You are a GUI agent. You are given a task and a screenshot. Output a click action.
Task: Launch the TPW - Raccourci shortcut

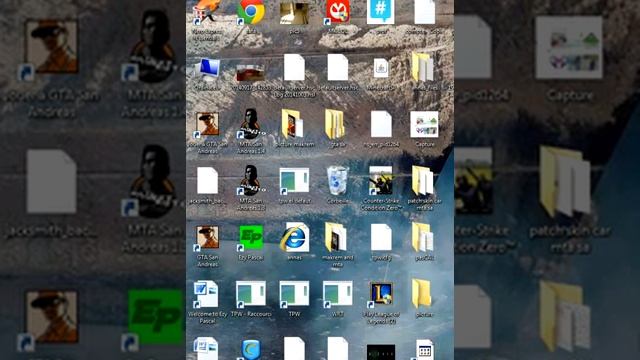(251, 294)
